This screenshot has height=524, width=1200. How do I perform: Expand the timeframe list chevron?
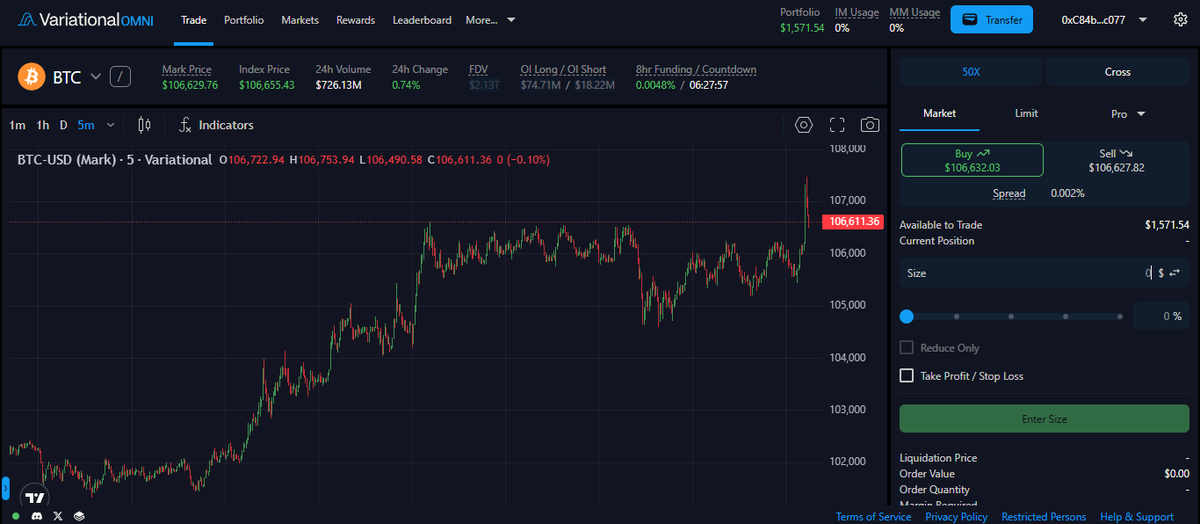(x=110, y=125)
